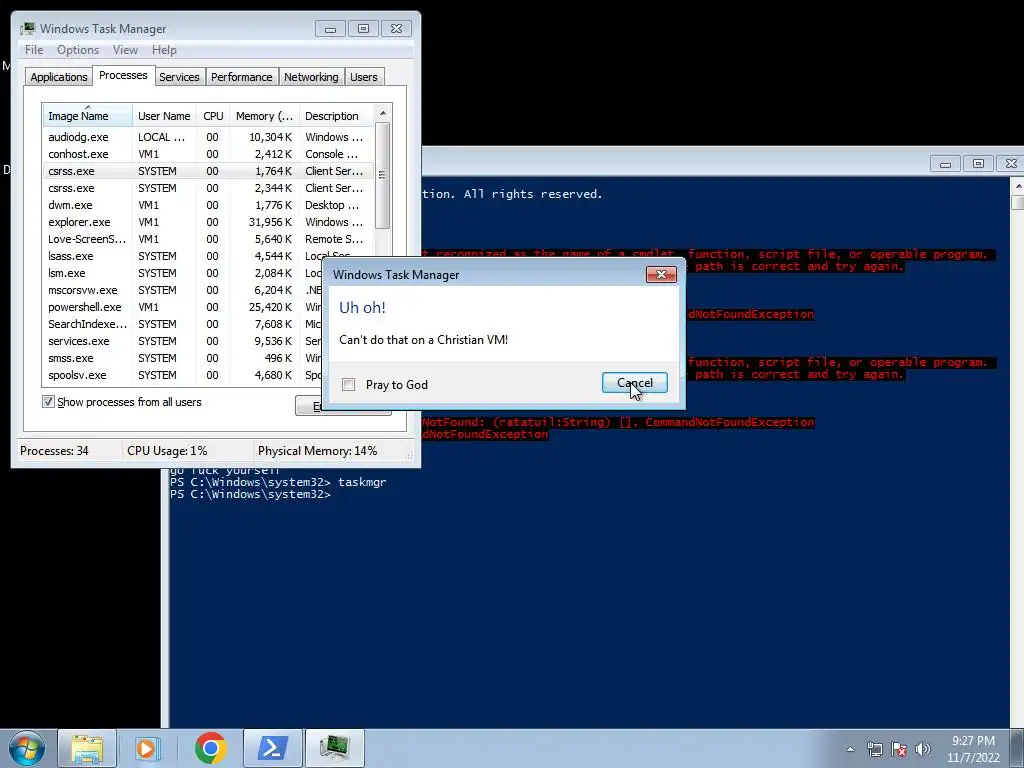Show hidden tray icons arrow
This screenshot has width=1024, height=768.
(x=850, y=749)
